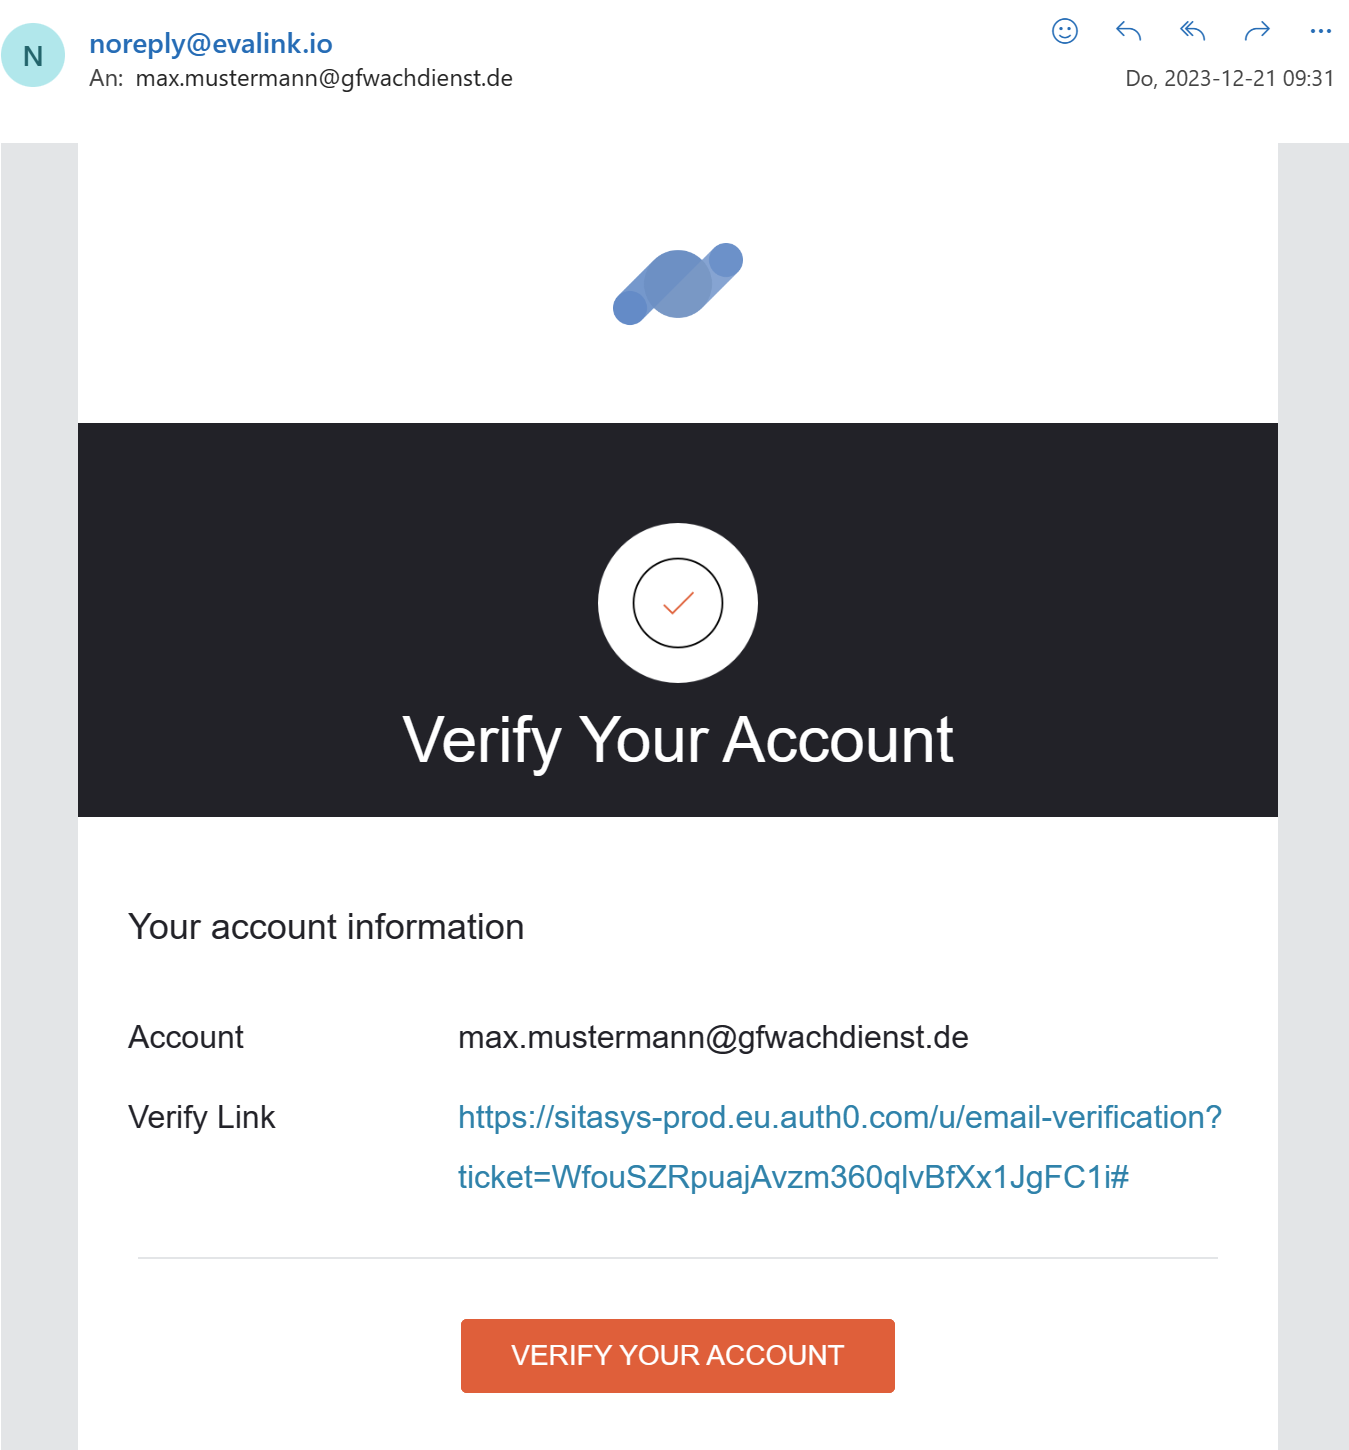Click the ticket=WfouSZRpuaj link continuation line

pos(793,1177)
